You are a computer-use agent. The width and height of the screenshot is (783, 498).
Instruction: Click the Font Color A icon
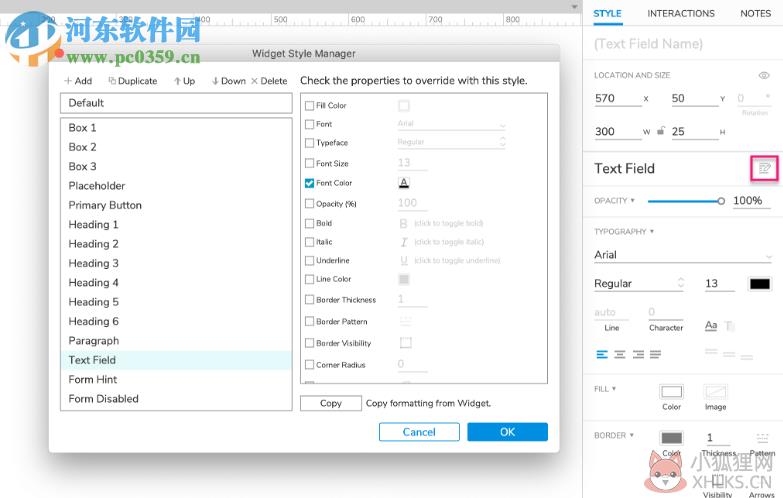pyautogui.click(x=404, y=183)
